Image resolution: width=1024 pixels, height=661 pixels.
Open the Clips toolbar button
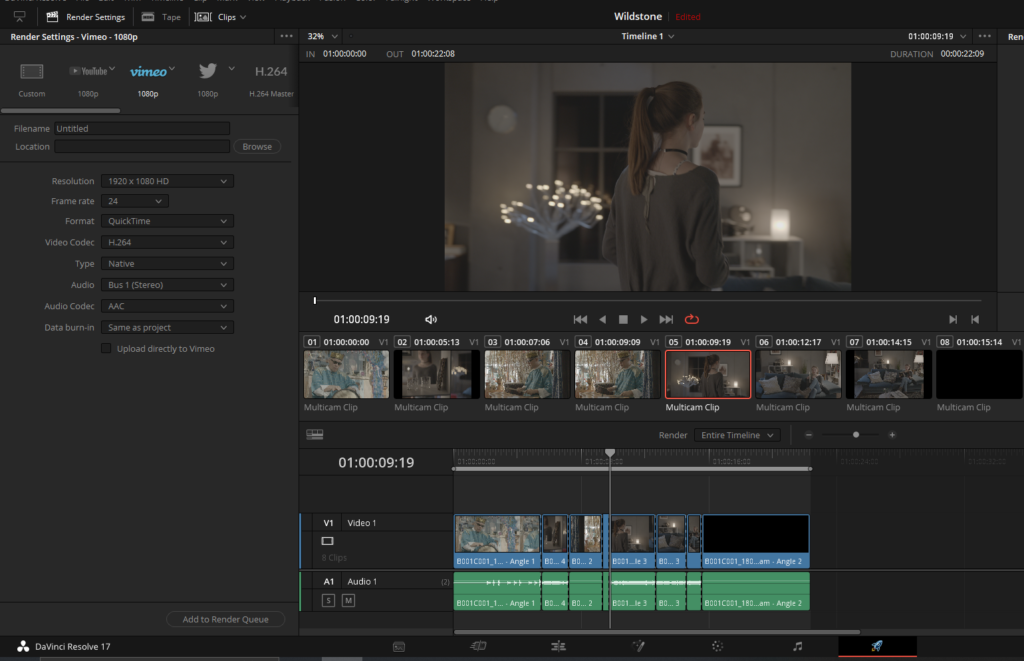pos(221,17)
